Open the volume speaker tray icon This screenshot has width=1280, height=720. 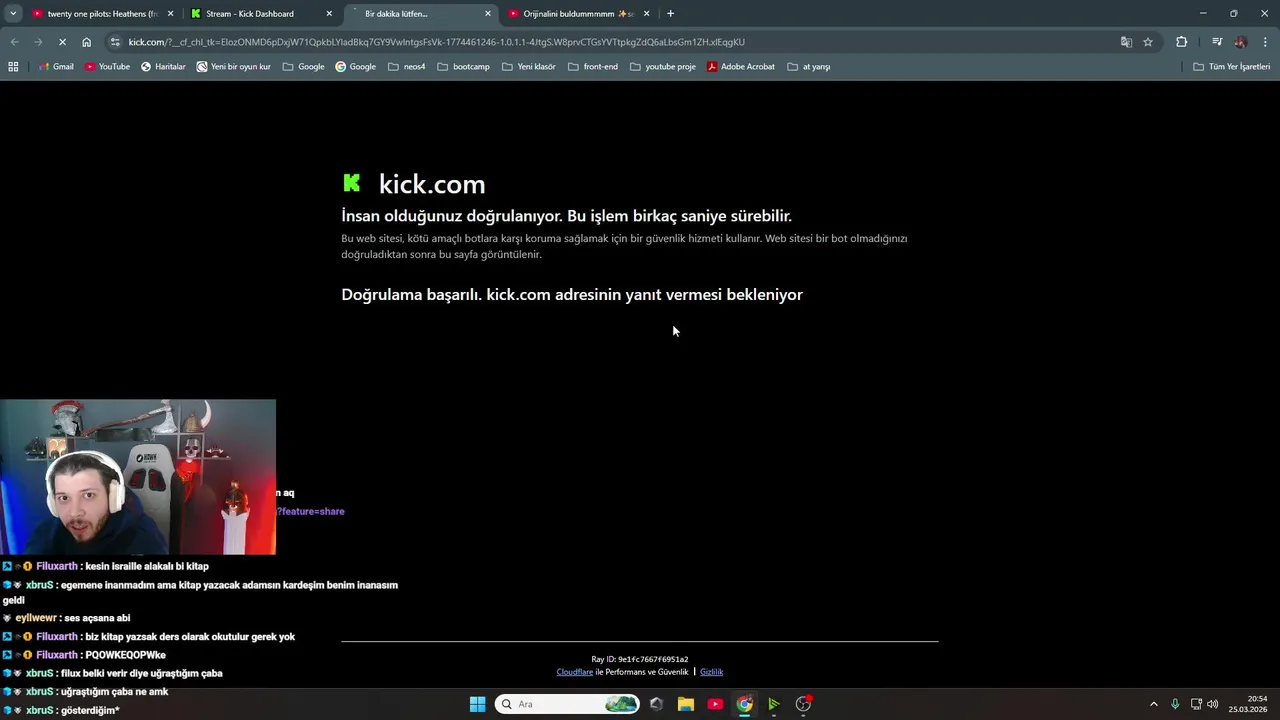[x=1213, y=704]
